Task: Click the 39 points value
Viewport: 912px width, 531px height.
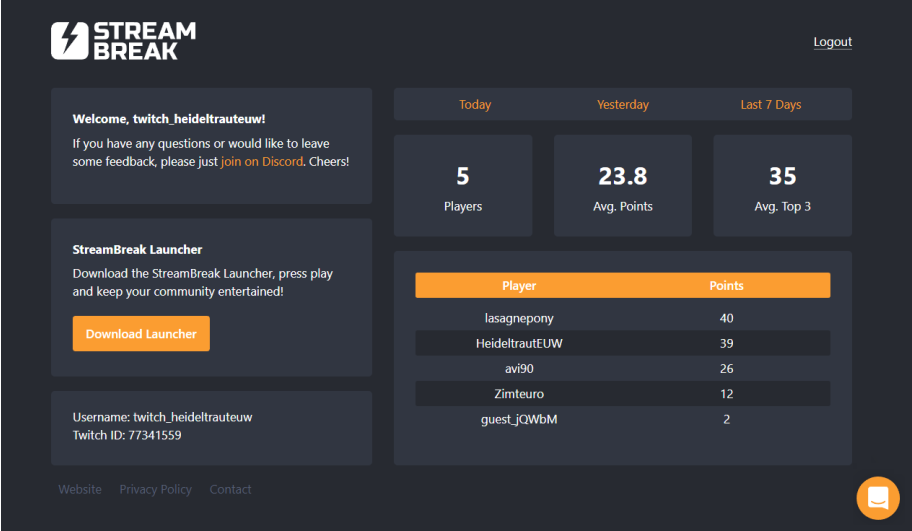Action: click(726, 343)
